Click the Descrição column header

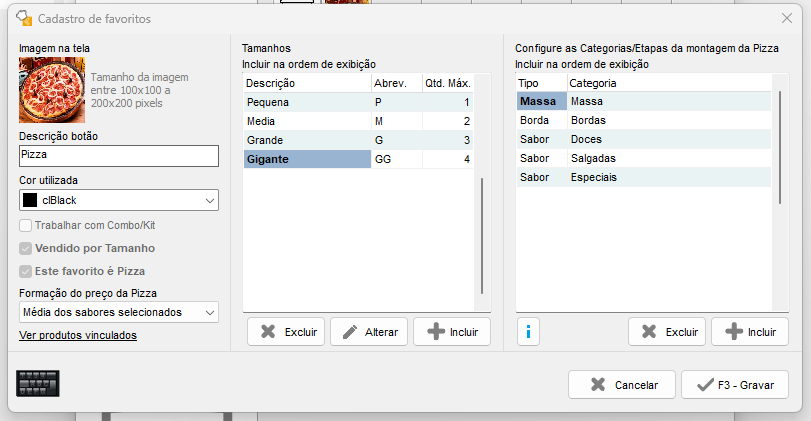pos(306,83)
